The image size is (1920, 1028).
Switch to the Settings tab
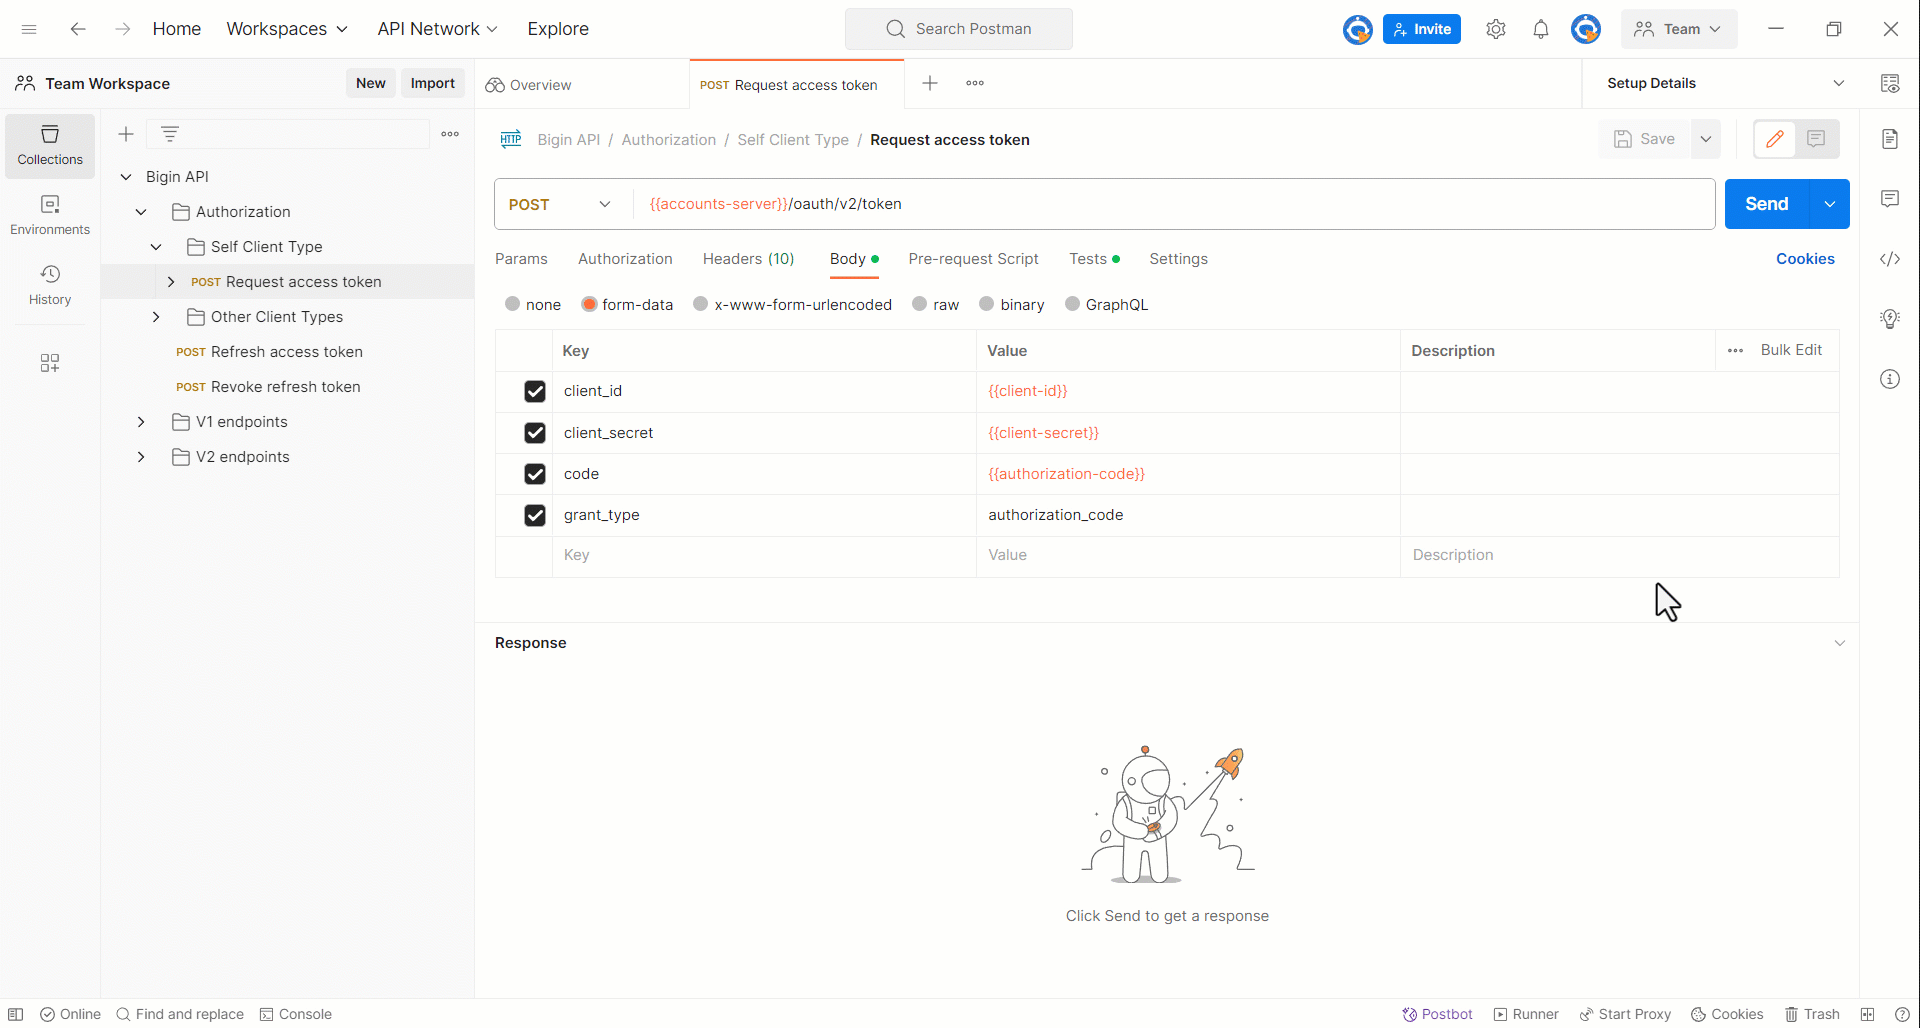pos(1178,259)
